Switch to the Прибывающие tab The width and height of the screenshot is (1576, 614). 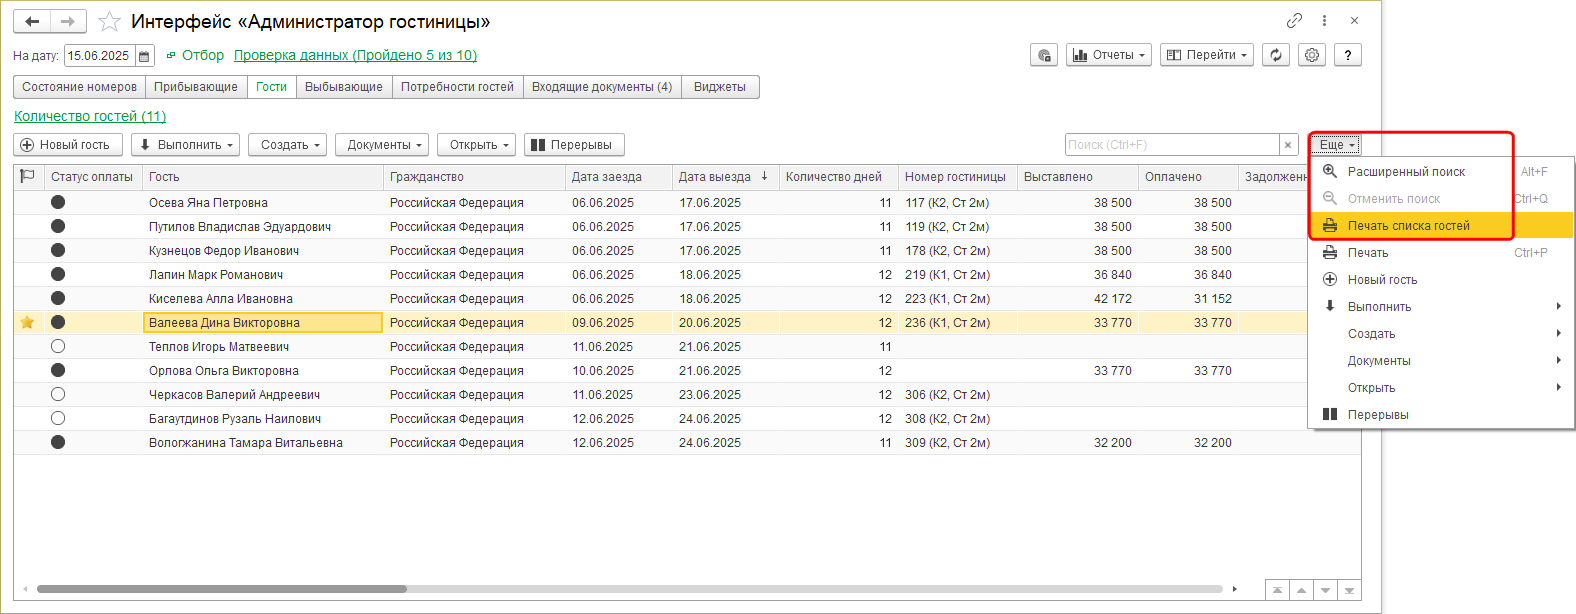tap(196, 87)
